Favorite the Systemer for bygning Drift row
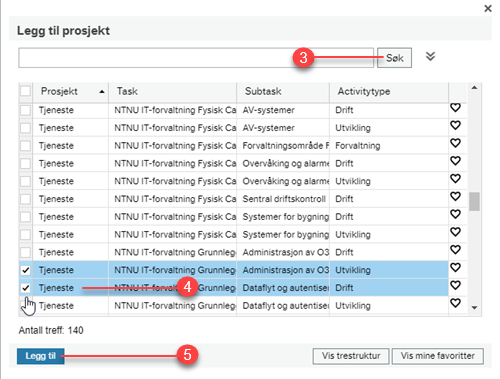Screen dimensions: 500x379 pos(455,214)
